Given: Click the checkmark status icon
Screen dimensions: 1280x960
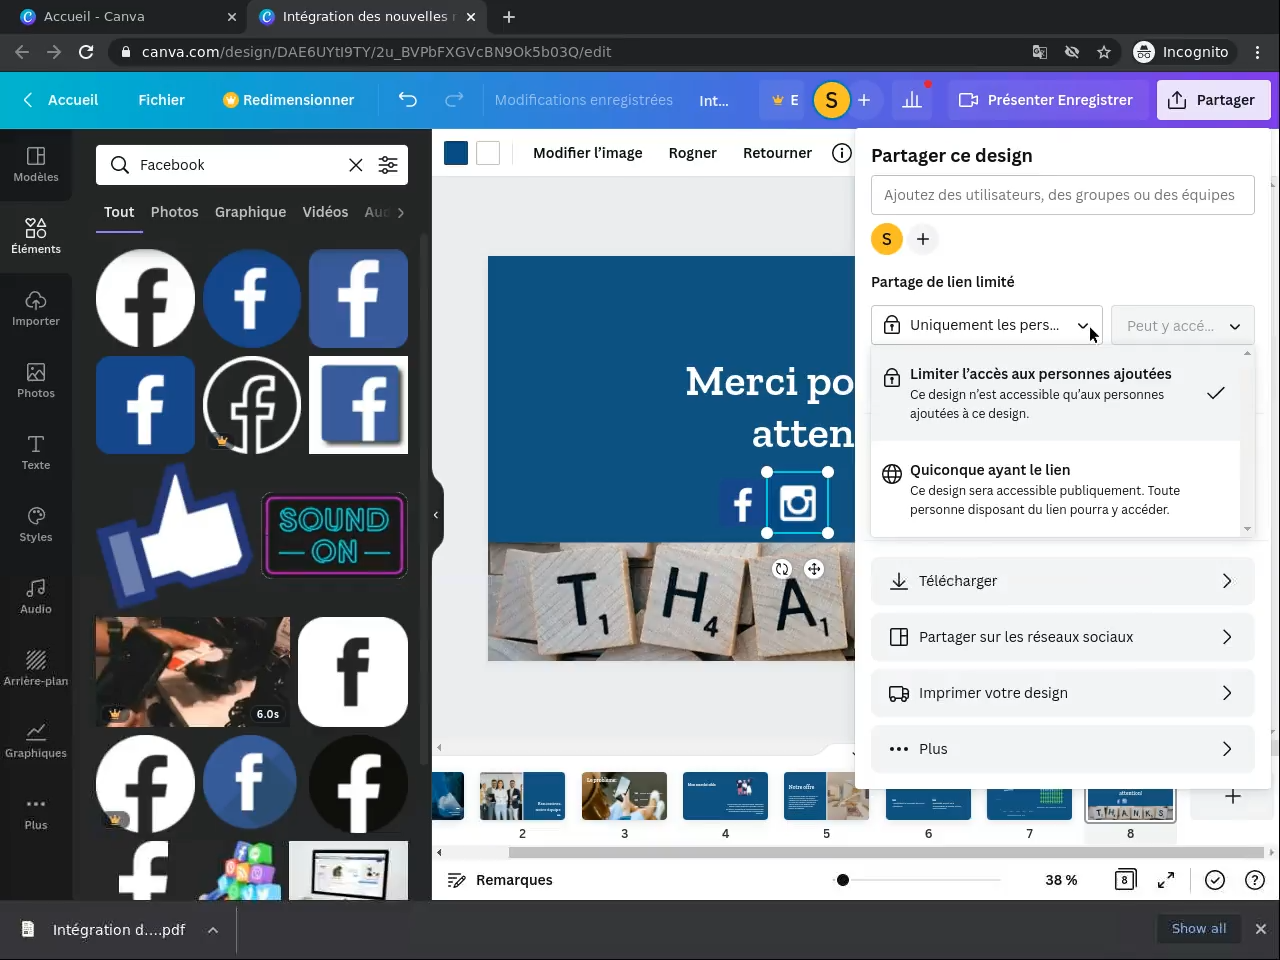Looking at the screenshot, I should (1215, 880).
